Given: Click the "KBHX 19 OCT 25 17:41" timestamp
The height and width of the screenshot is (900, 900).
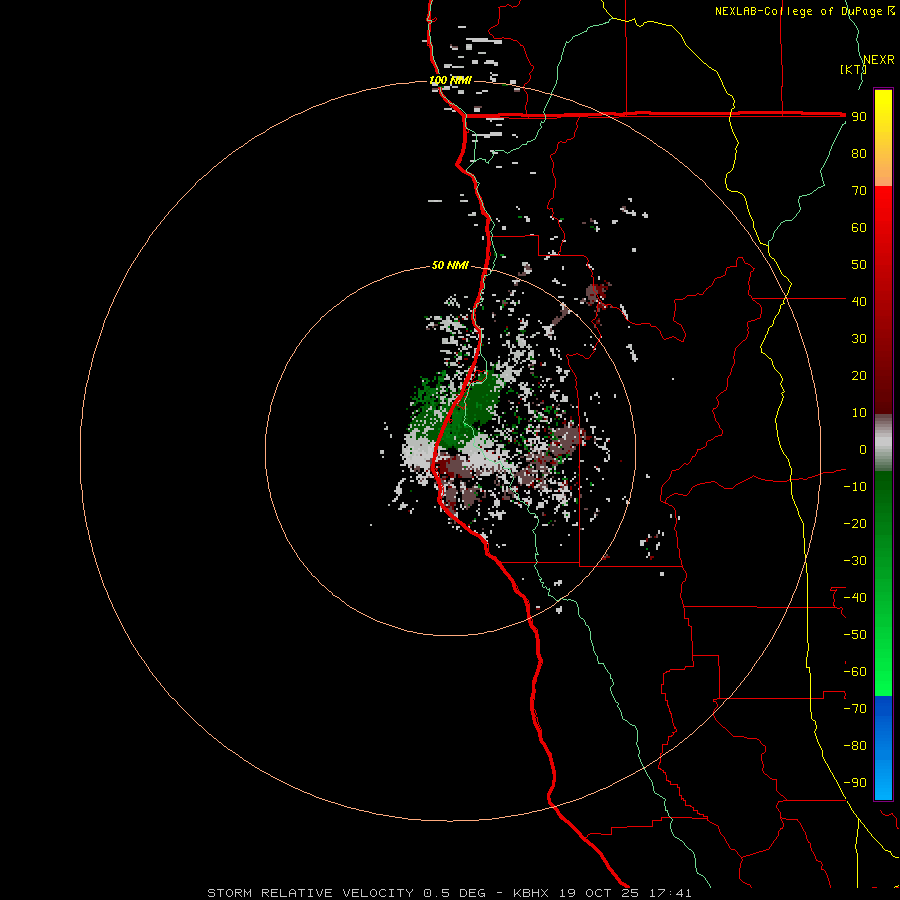Looking at the screenshot, I should point(602,893).
